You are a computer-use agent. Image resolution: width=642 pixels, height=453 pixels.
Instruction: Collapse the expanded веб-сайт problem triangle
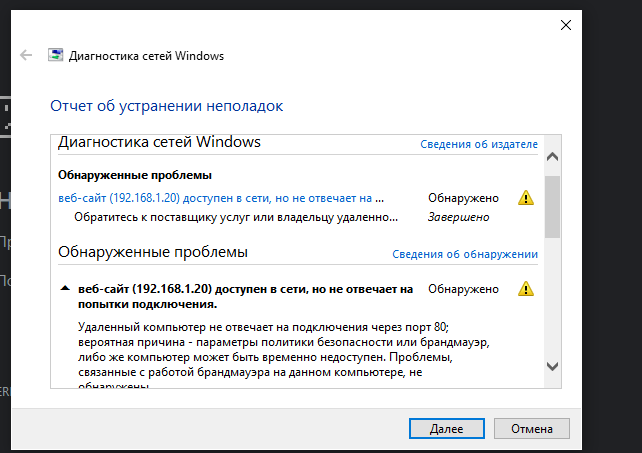click(x=65, y=288)
